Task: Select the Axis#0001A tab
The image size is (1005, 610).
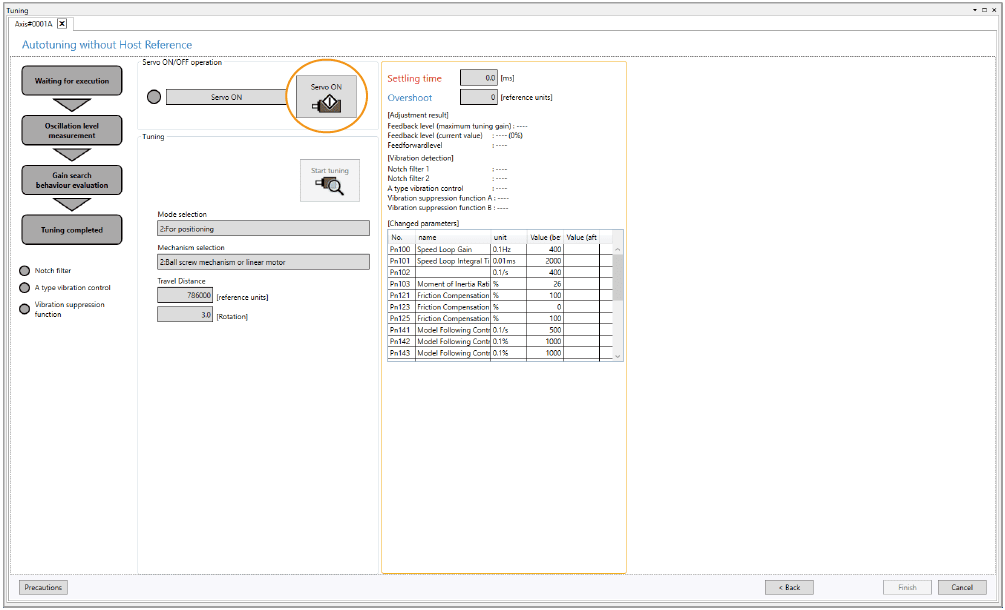Action: click(32, 23)
